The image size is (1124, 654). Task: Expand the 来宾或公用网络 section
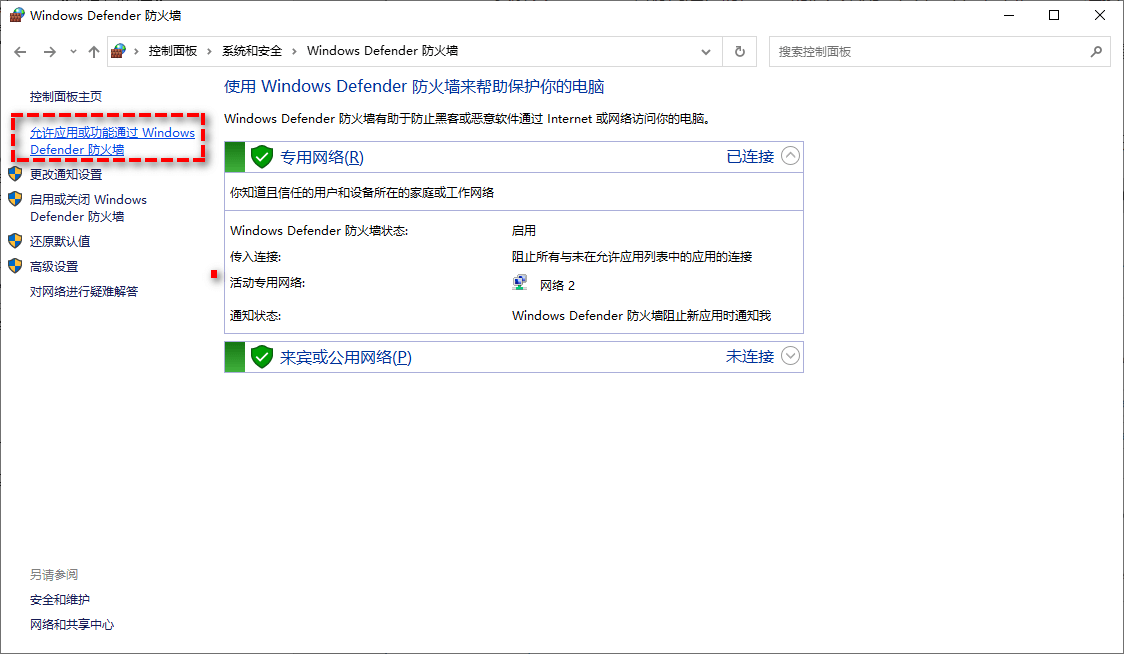[791, 356]
